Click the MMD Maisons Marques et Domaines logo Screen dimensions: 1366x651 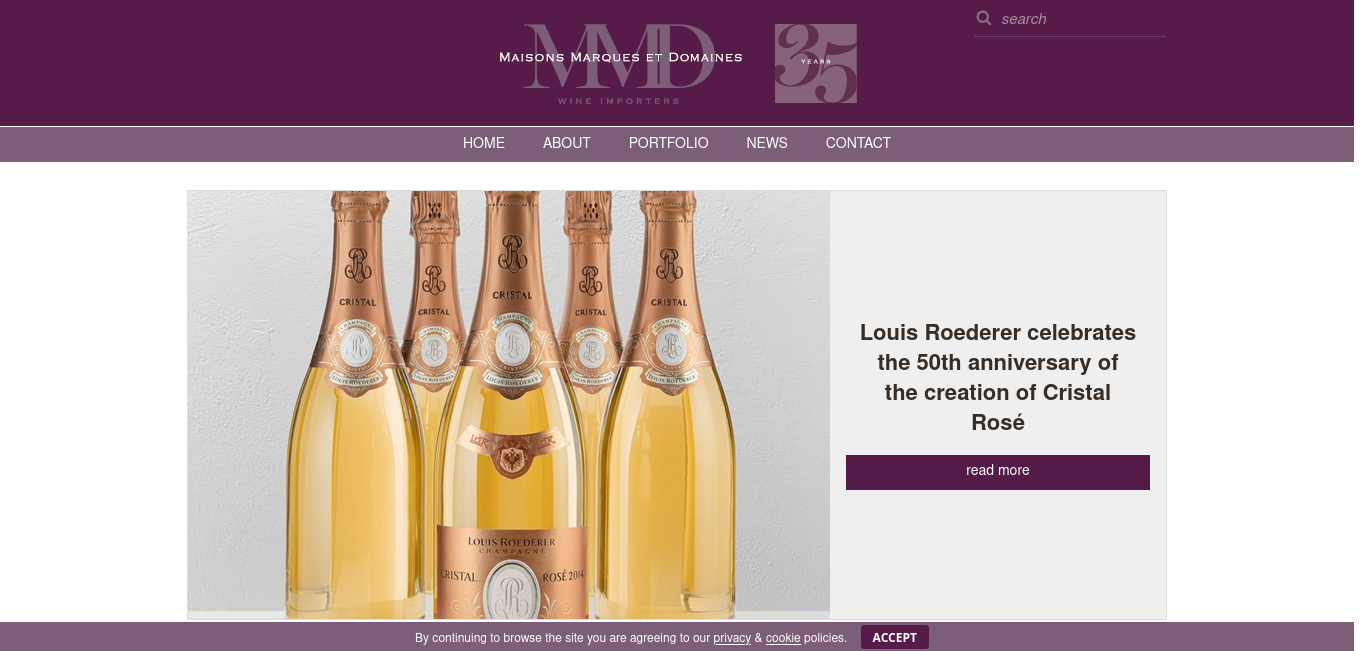tap(620, 63)
